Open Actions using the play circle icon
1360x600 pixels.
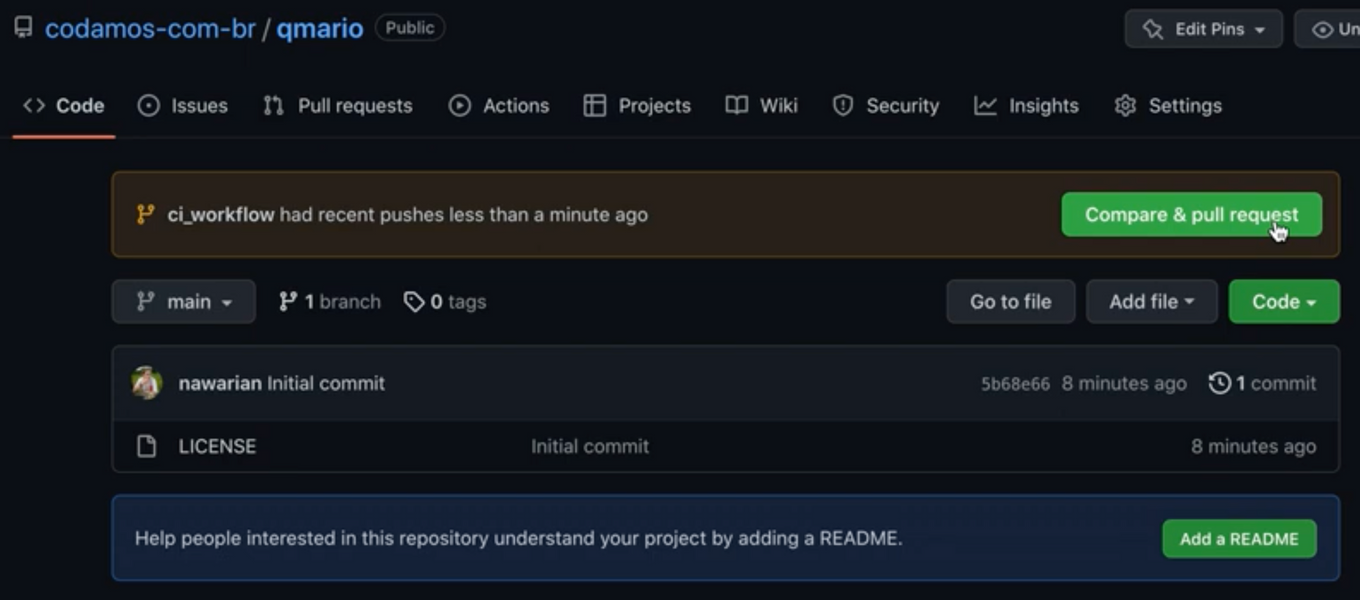[462, 105]
